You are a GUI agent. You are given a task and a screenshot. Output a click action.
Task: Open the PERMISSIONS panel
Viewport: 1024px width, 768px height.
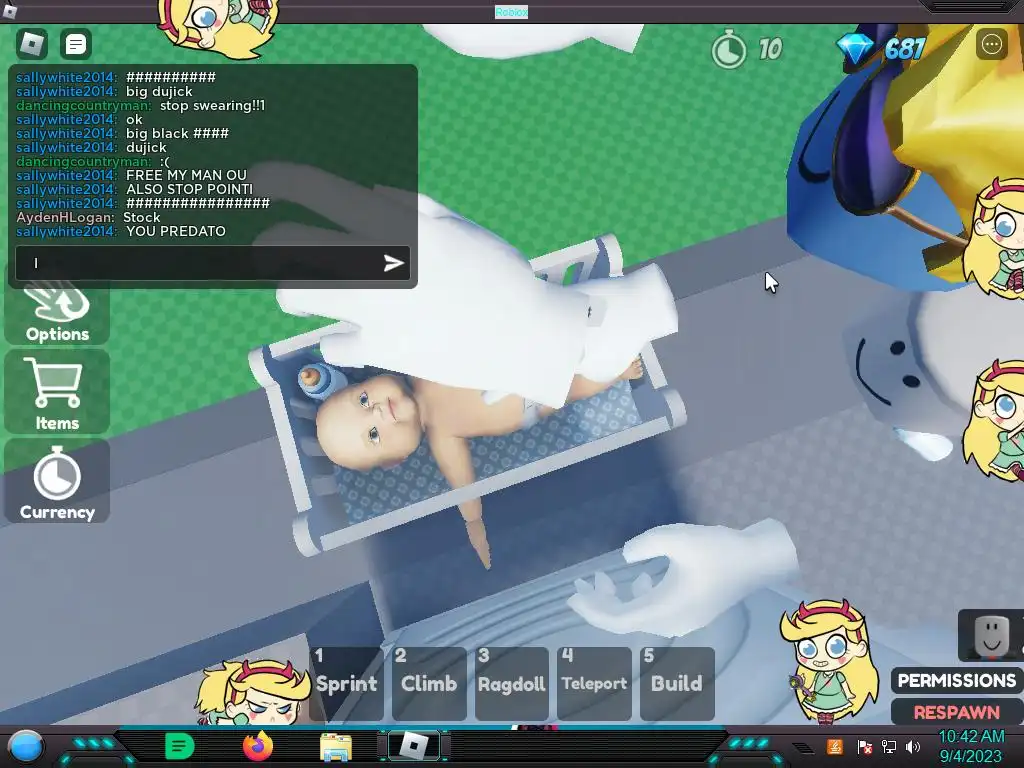pyautogui.click(x=957, y=680)
